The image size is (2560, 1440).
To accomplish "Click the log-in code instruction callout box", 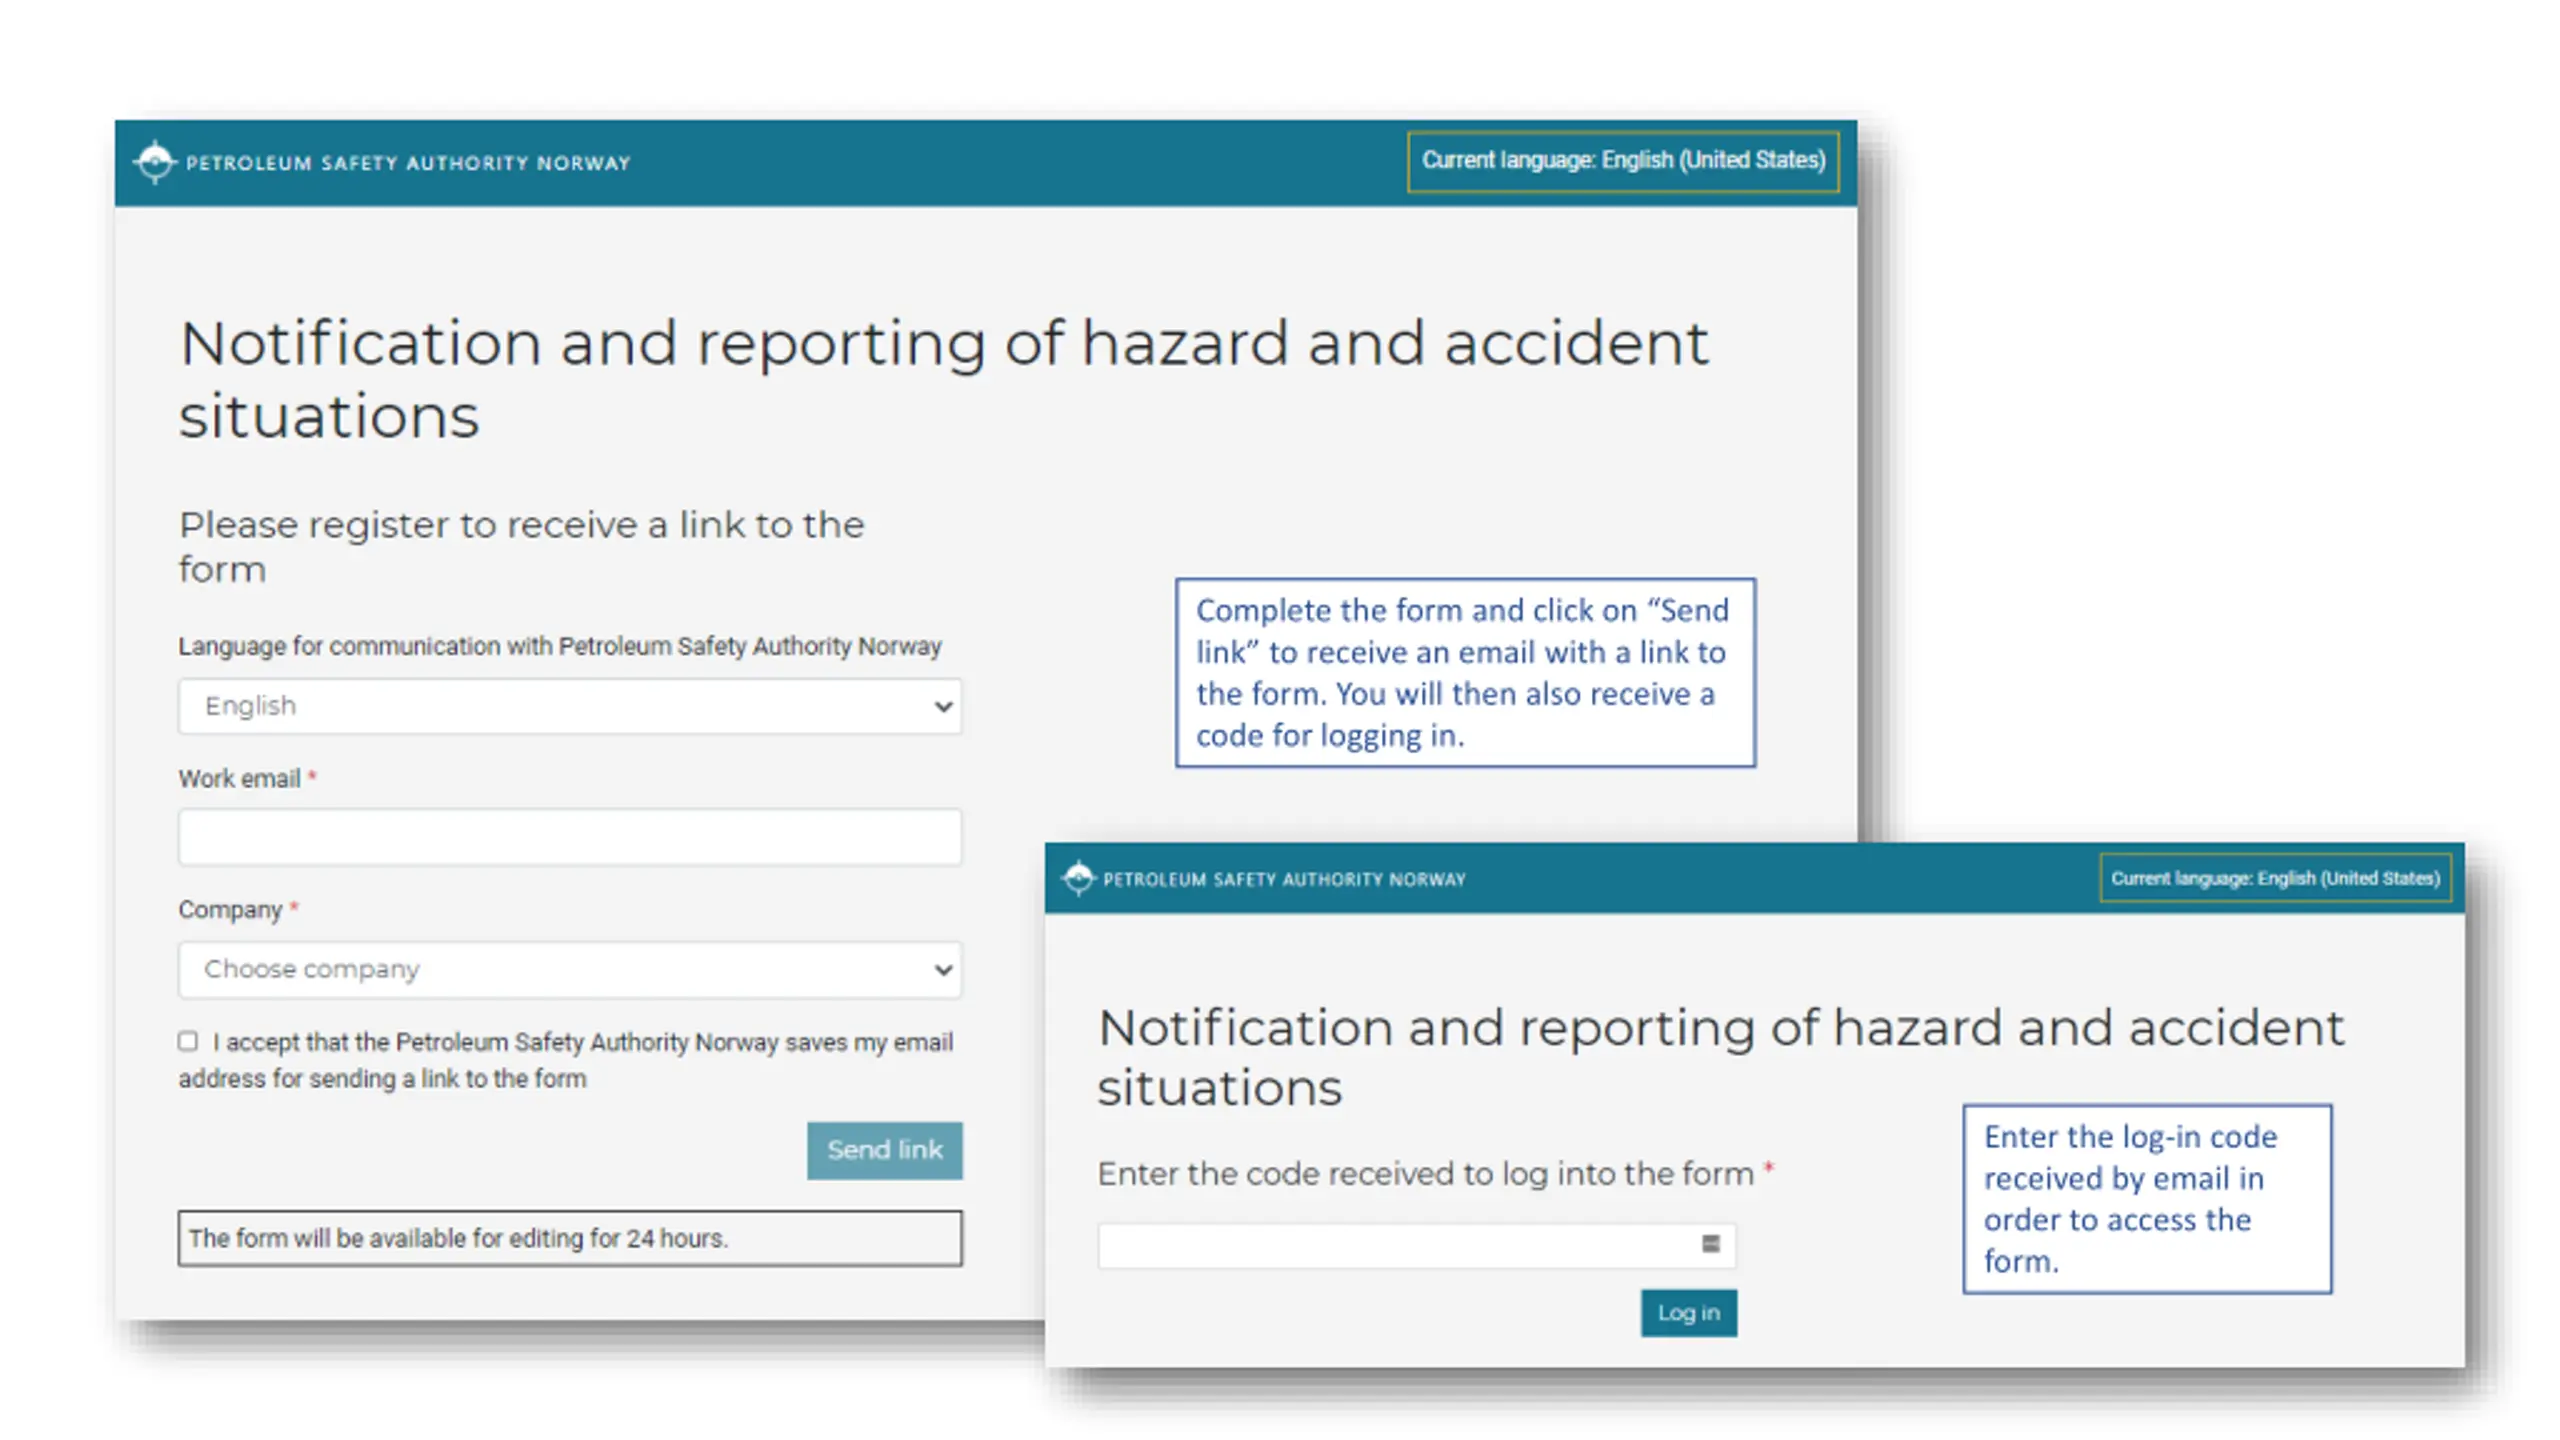I will pos(2147,1199).
